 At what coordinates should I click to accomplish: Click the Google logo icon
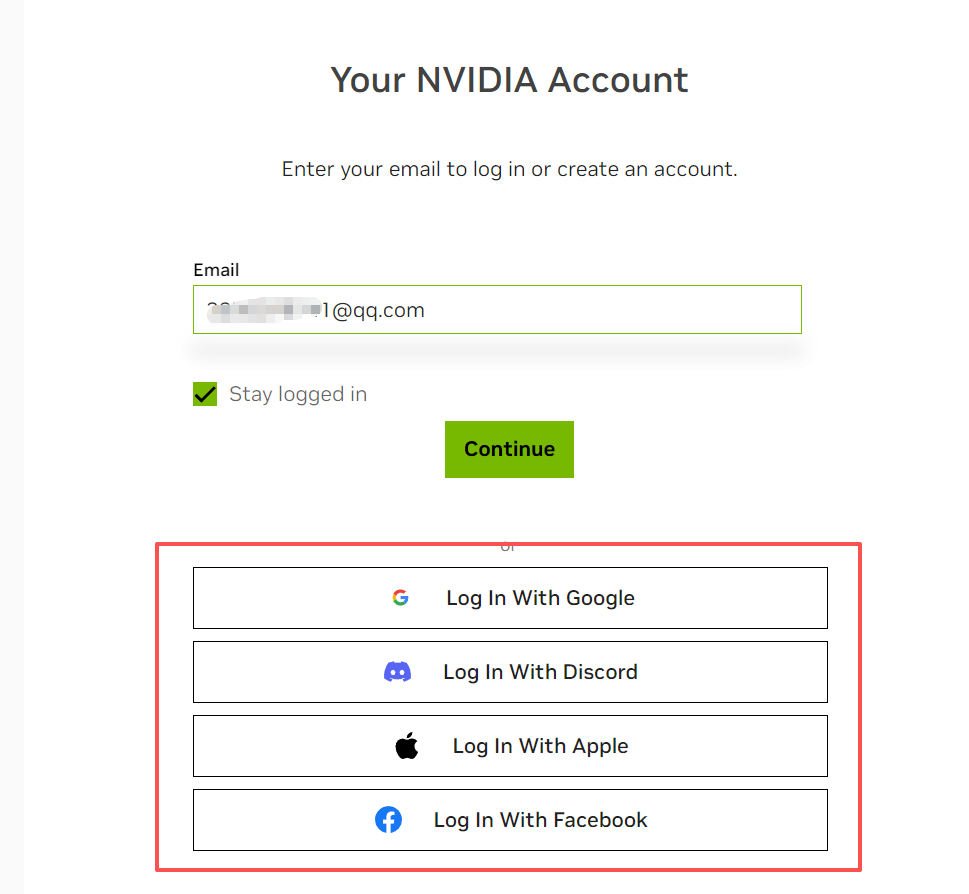pyautogui.click(x=400, y=598)
